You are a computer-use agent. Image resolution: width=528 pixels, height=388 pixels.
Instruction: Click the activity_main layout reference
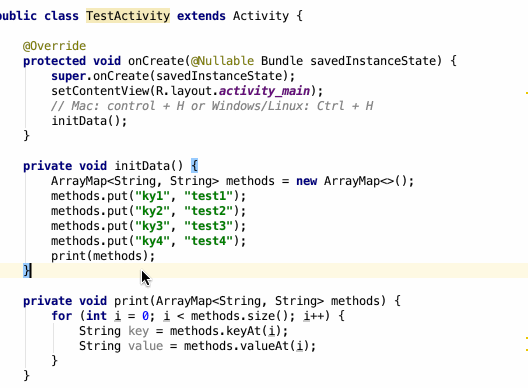tap(264, 91)
